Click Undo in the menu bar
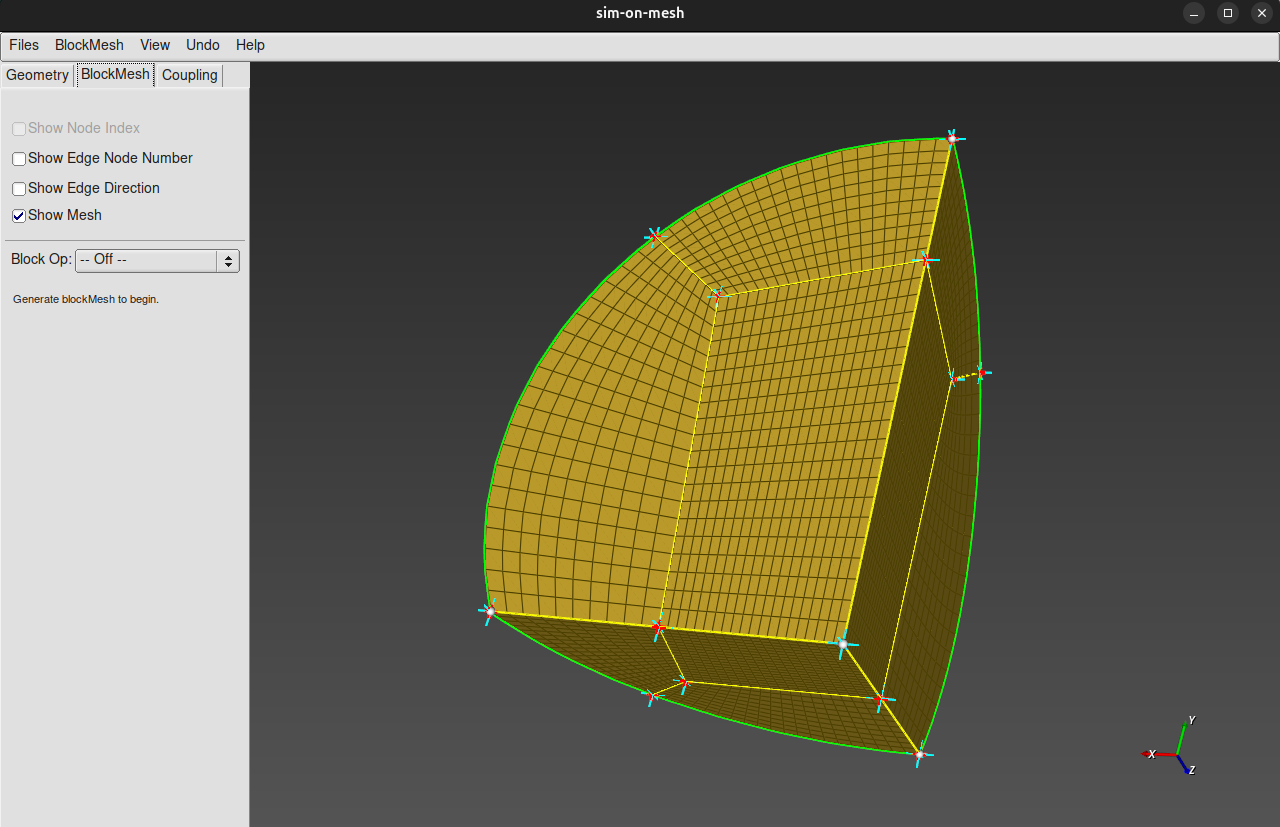The width and height of the screenshot is (1280, 827). tap(202, 45)
